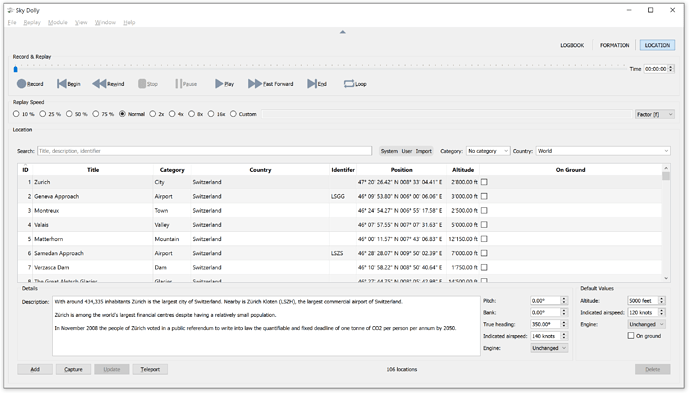The width and height of the screenshot is (690, 394).
Task: Click the Sky Dolly app icon in title bar
Action: (x=11, y=10)
